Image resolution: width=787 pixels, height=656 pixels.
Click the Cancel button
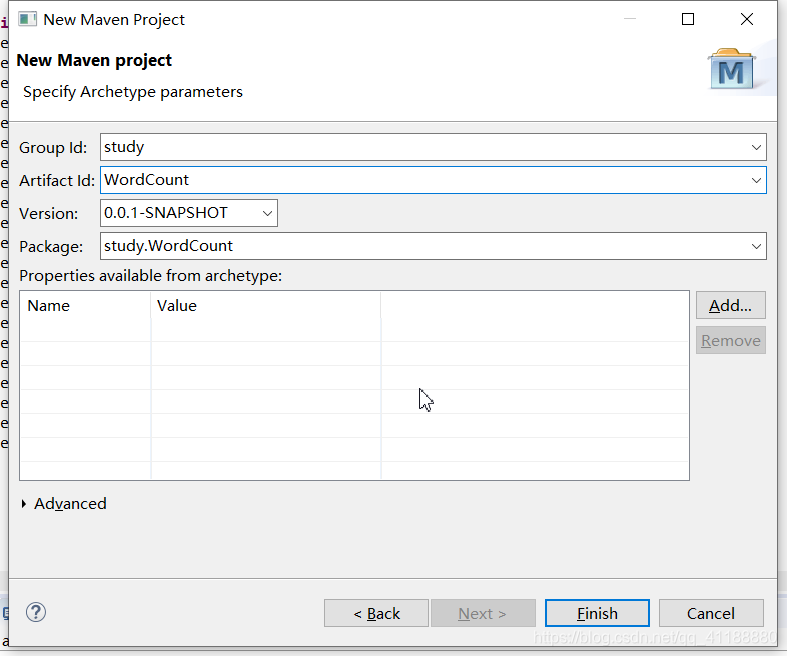tap(711, 613)
